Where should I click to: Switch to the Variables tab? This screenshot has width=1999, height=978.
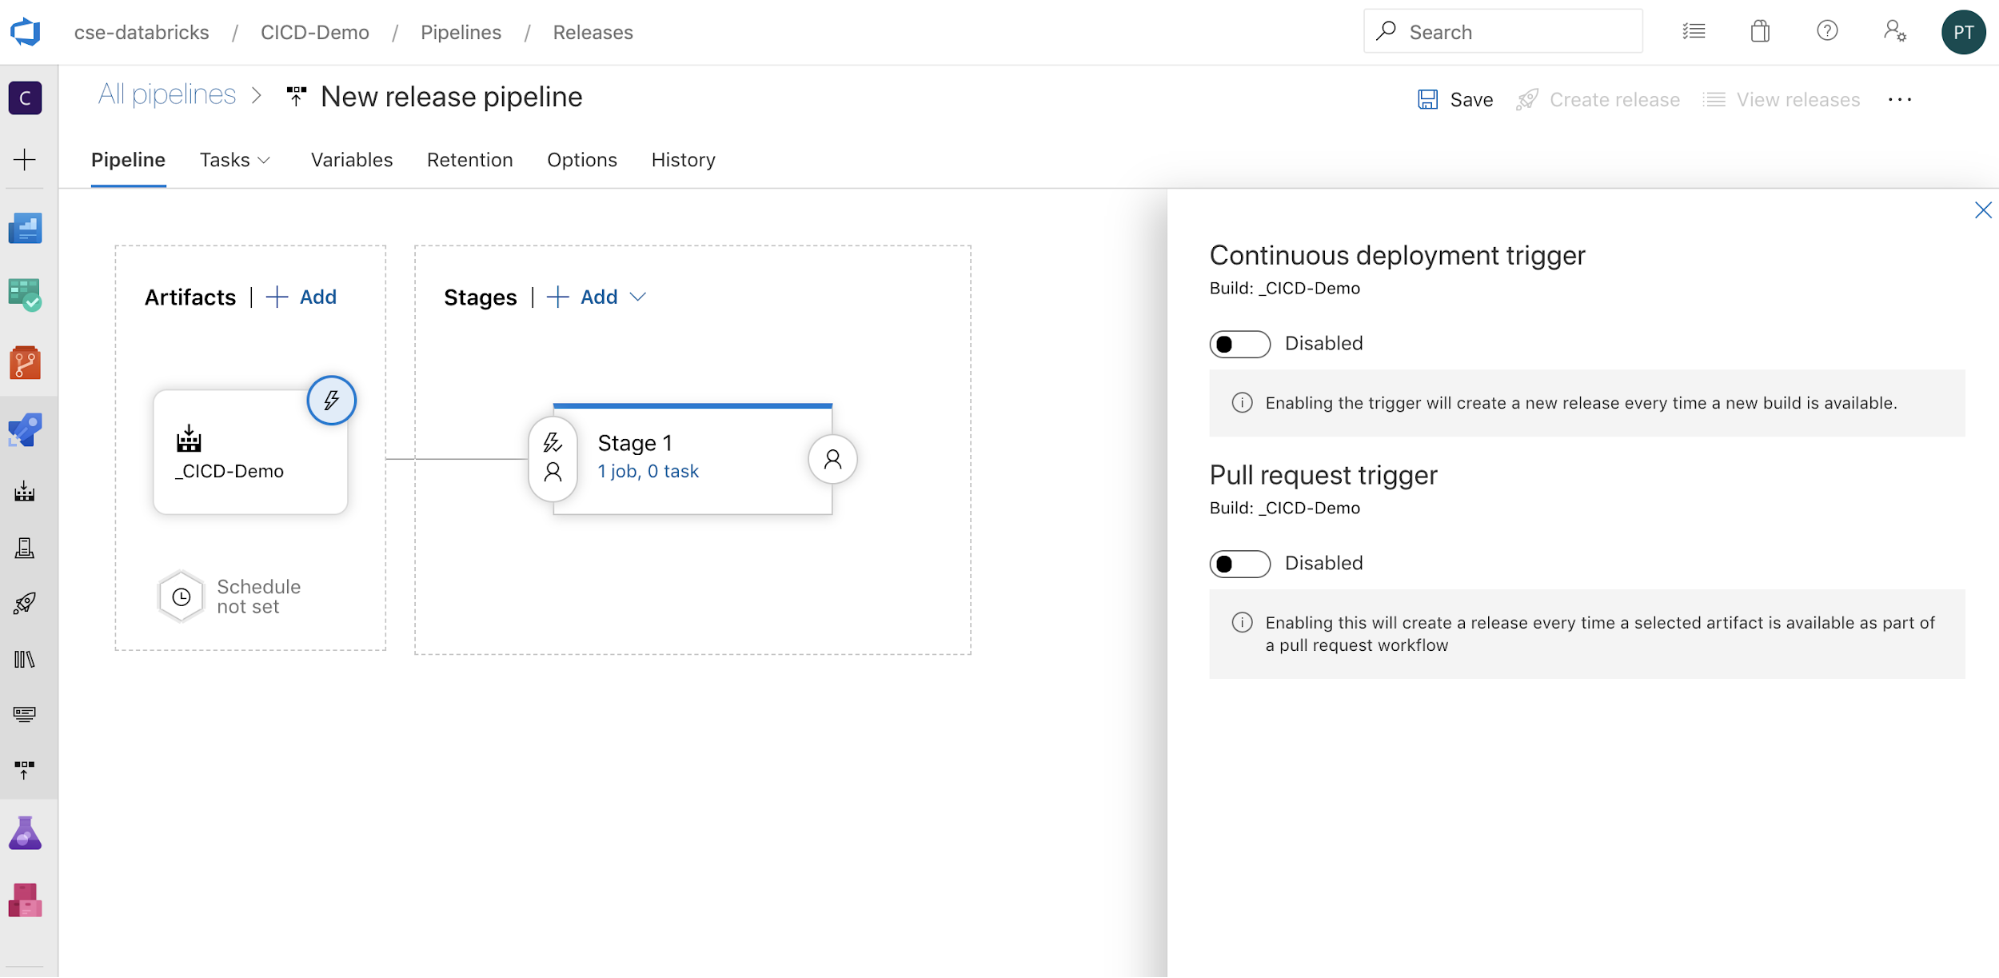351,160
